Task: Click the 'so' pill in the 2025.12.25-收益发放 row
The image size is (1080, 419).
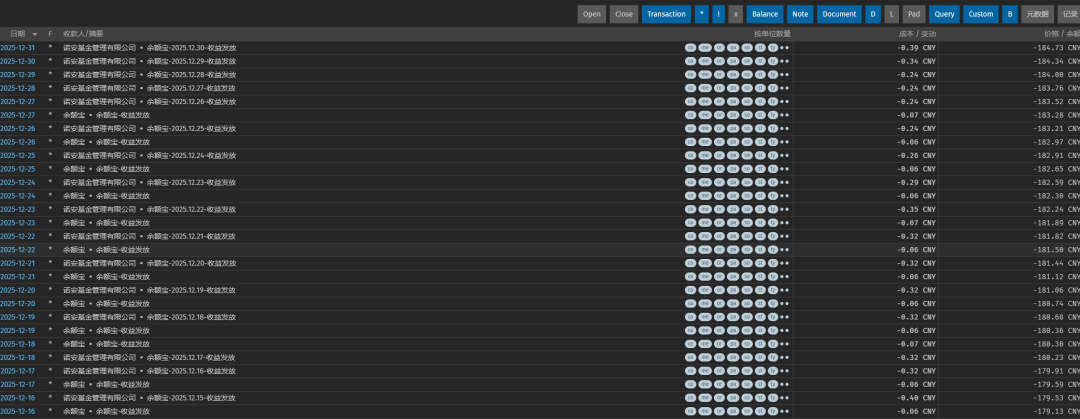Action: pyautogui.click(x=747, y=128)
